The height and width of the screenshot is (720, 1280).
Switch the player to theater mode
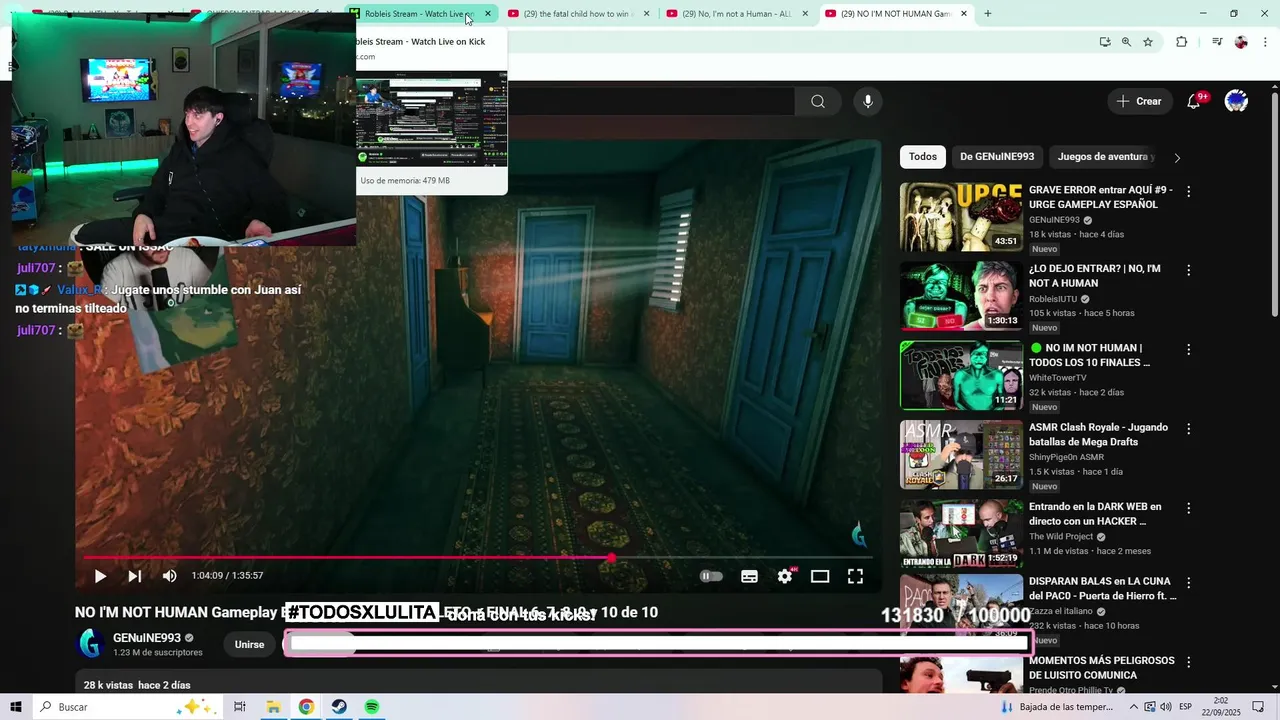pos(820,576)
